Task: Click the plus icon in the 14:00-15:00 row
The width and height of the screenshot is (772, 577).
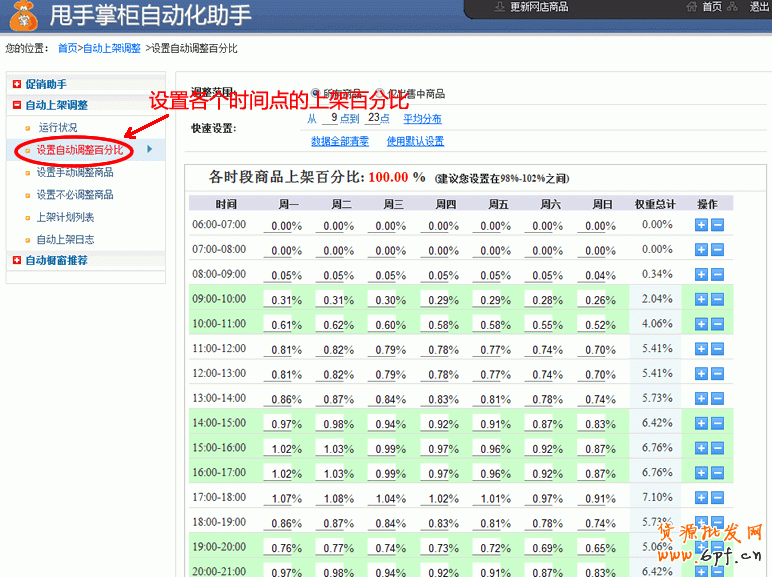Action: pos(701,422)
